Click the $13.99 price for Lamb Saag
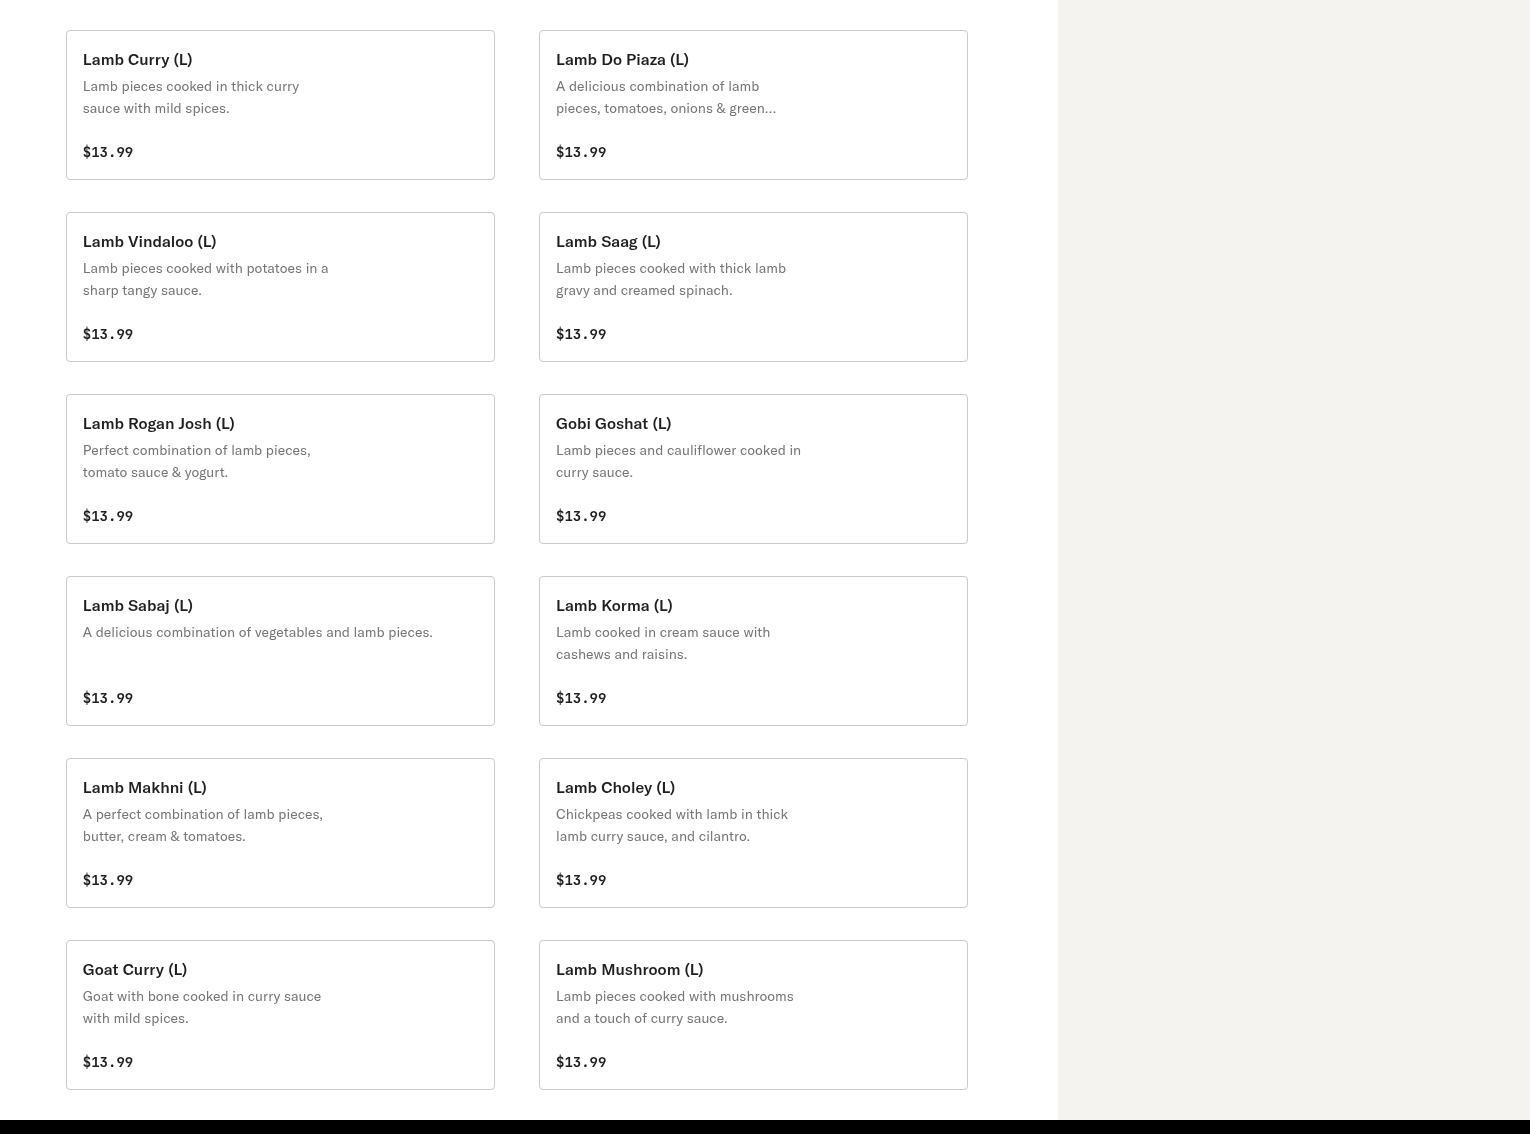 [x=581, y=334]
